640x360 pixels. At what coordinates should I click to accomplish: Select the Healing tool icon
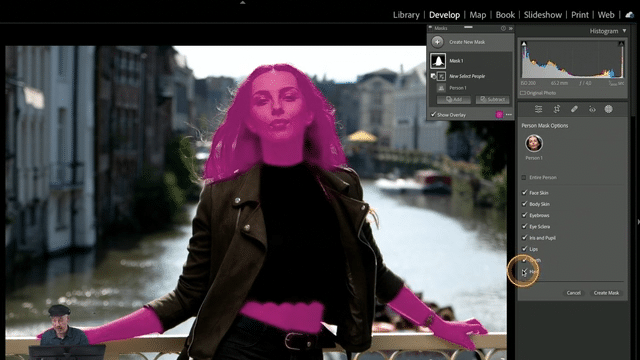coord(574,109)
